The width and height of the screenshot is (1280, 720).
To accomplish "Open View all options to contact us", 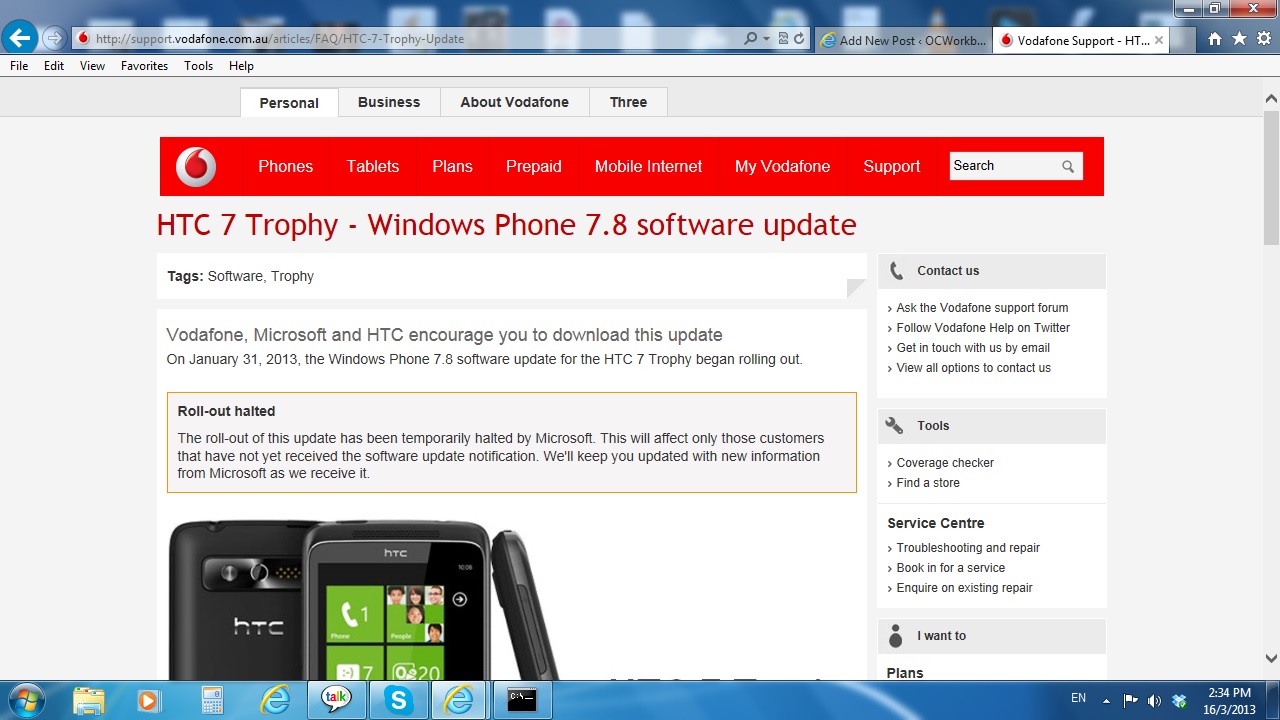I will pos(973,368).
